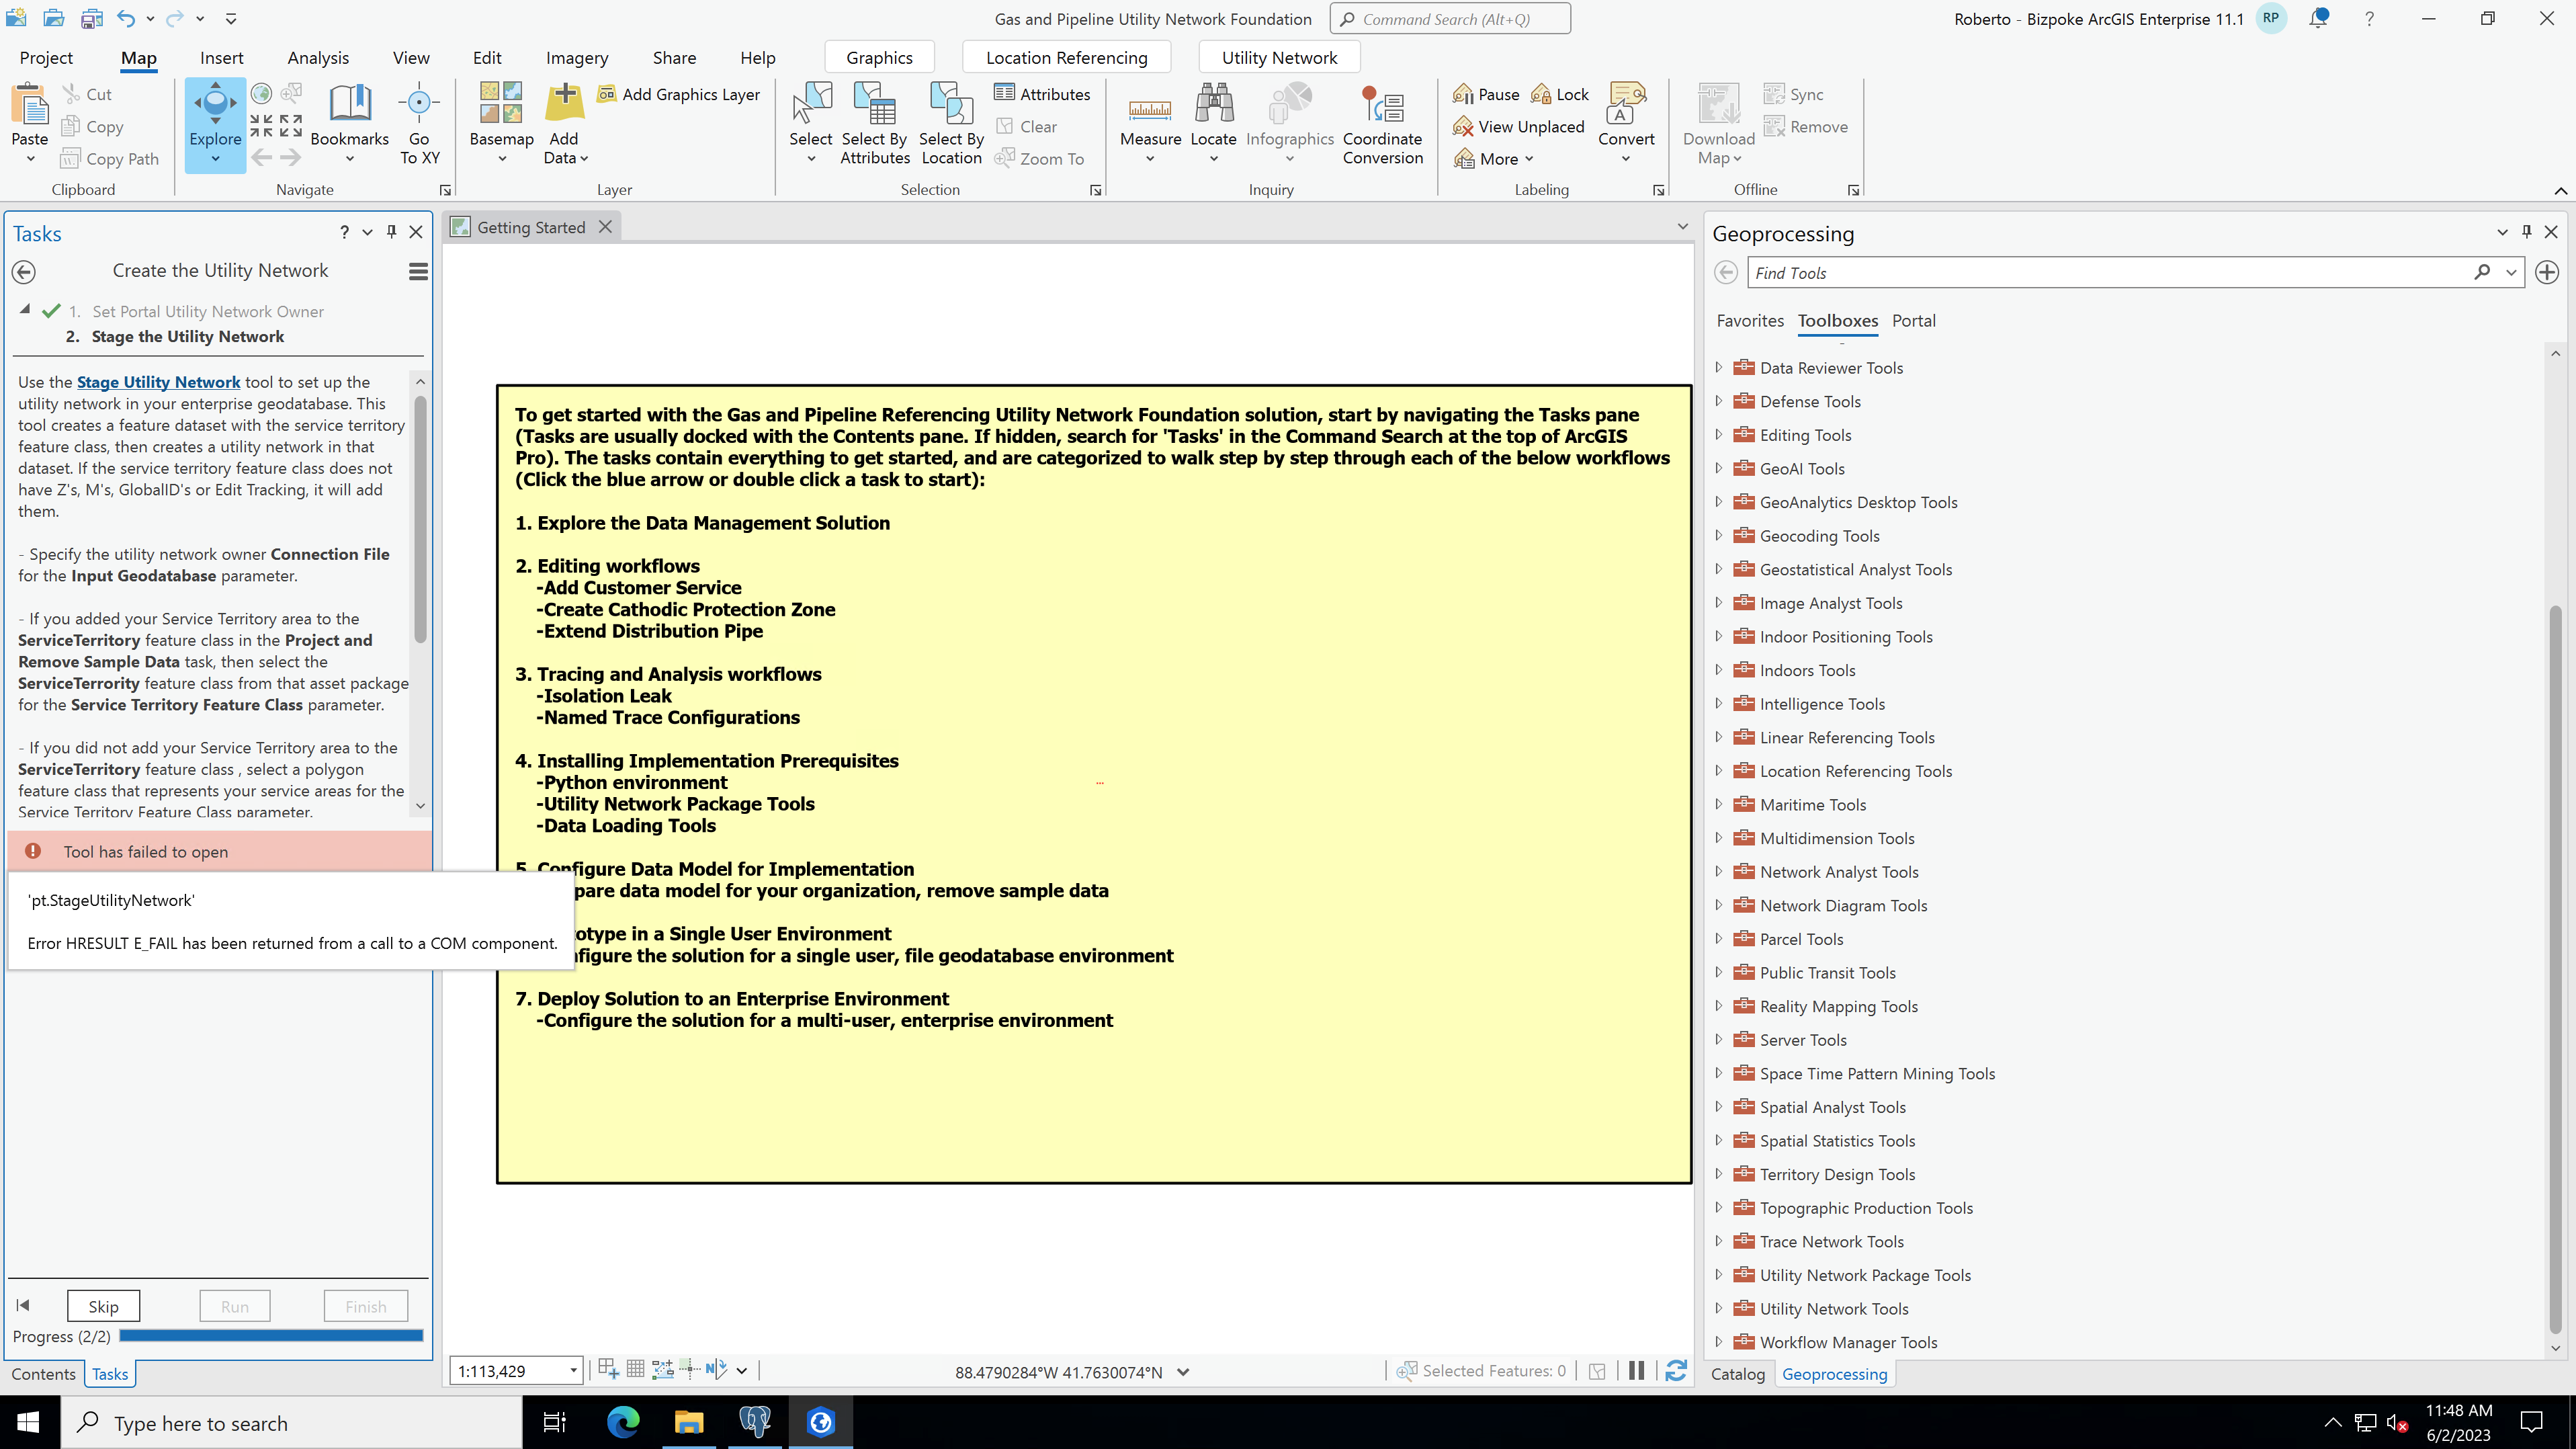Image resolution: width=2576 pixels, height=1449 pixels.
Task: Open notifications bell icon
Action: pyautogui.click(x=2319, y=18)
